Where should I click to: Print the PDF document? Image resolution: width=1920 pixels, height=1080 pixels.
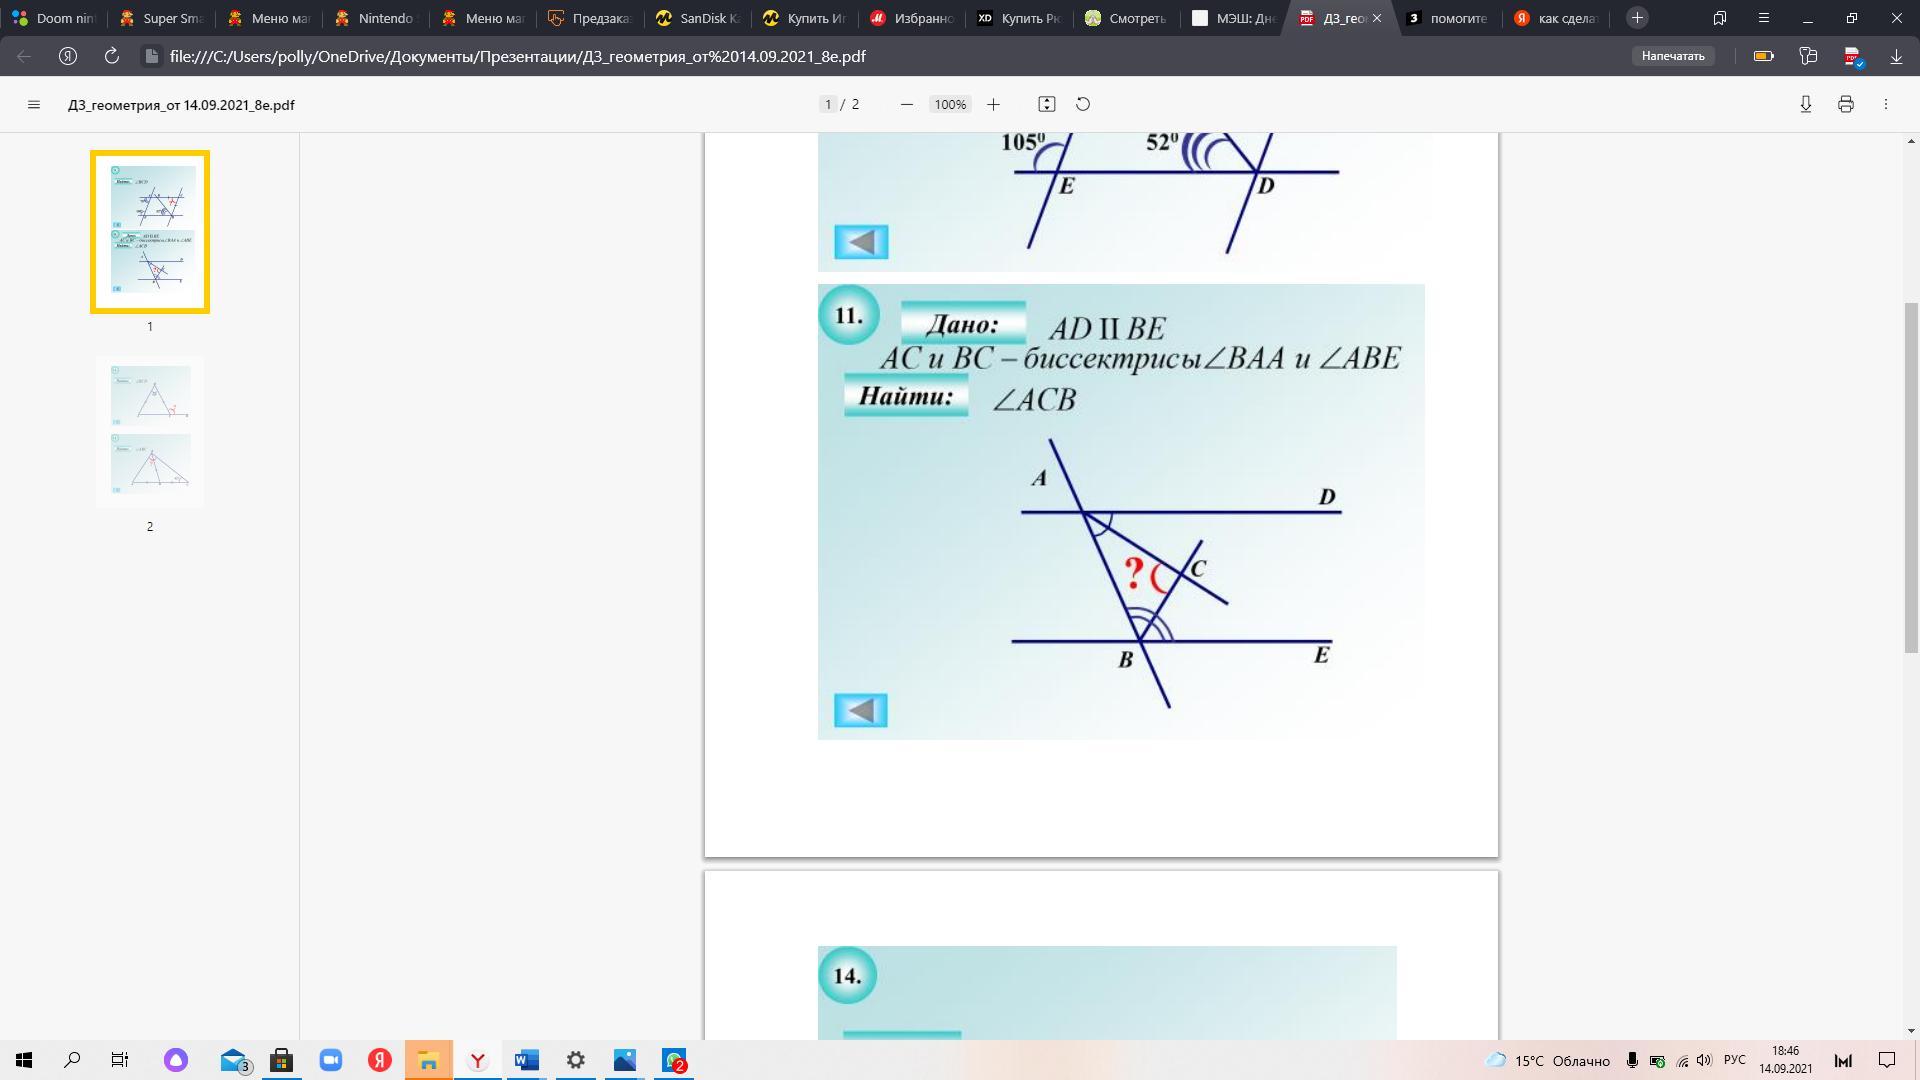[1845, 105]
